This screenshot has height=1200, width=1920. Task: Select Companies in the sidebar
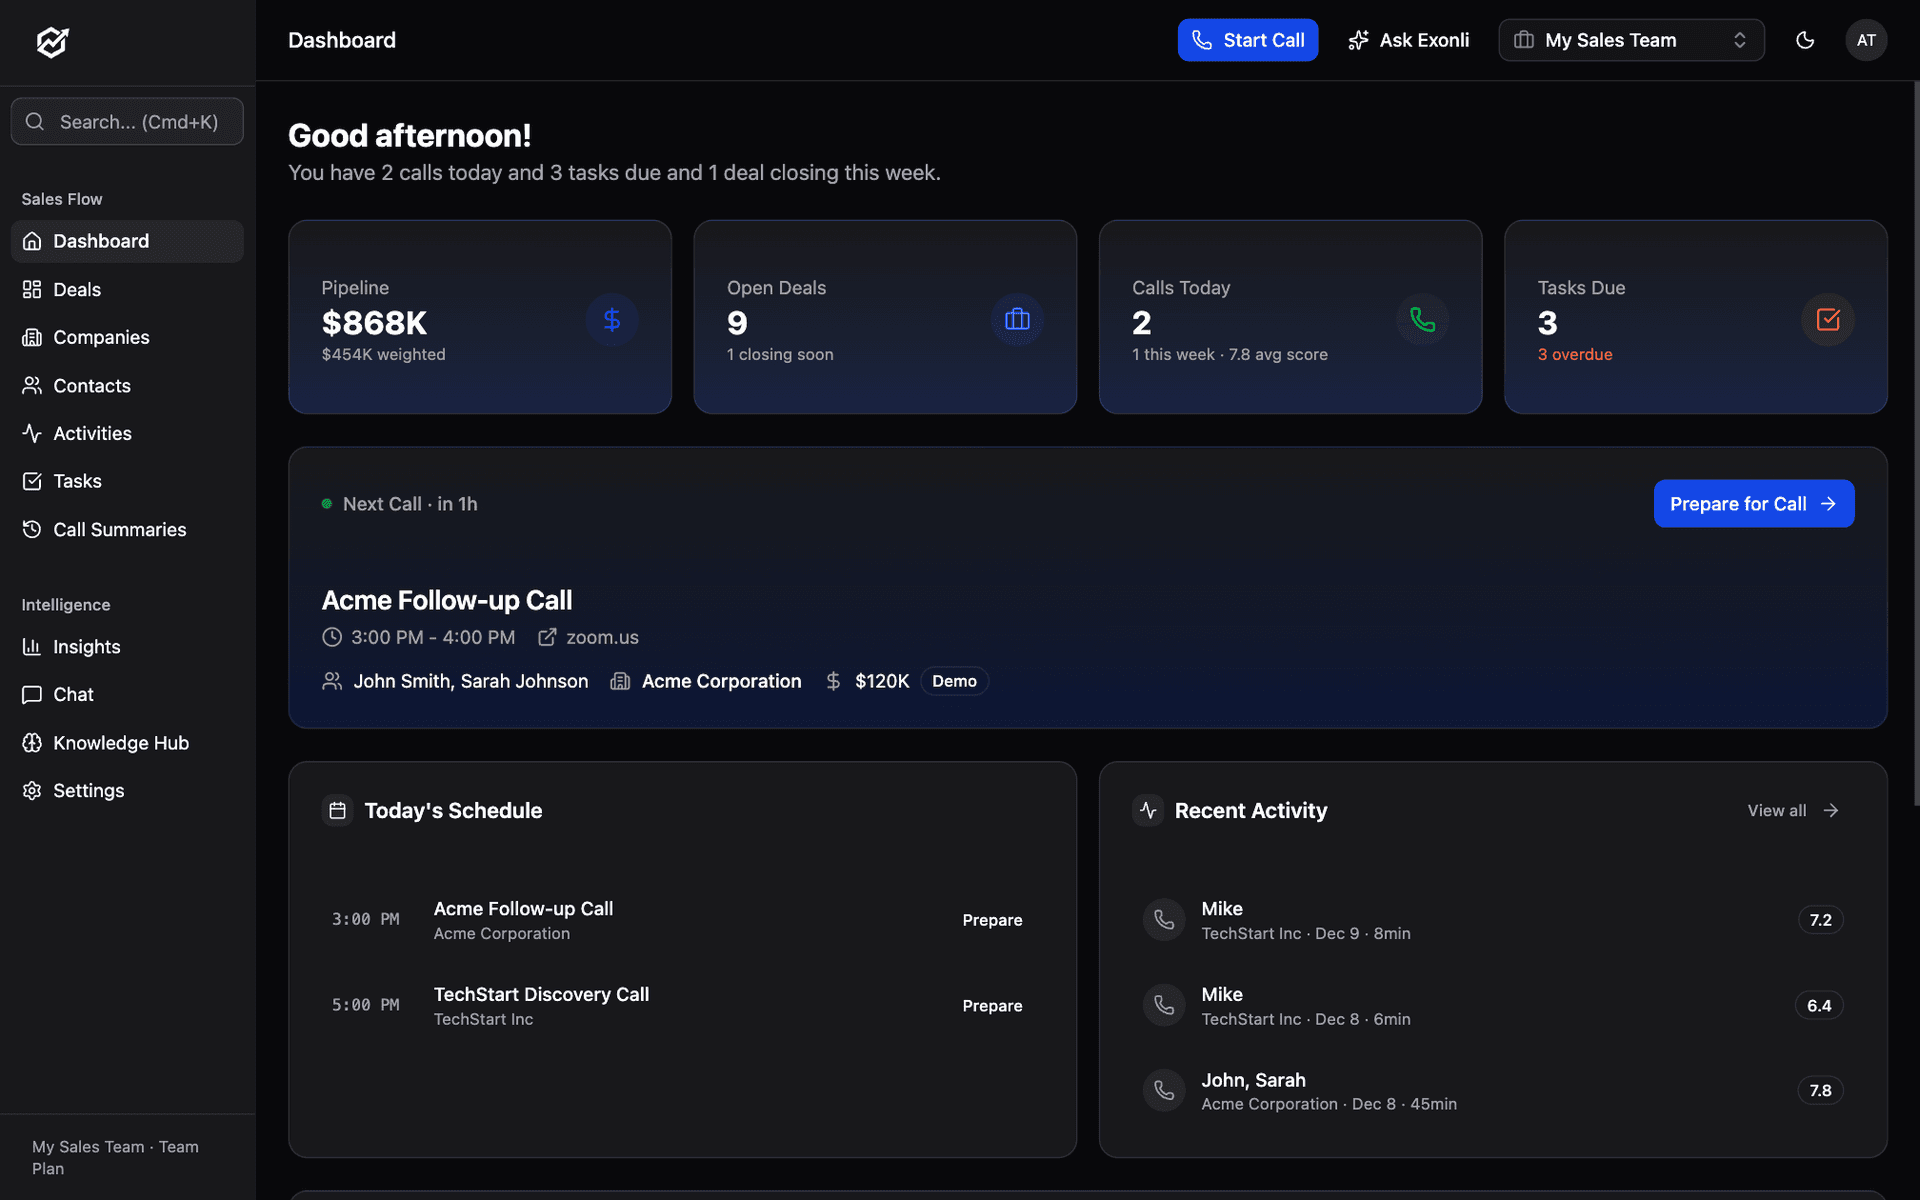pyautogui.click(x=101, y=337)
